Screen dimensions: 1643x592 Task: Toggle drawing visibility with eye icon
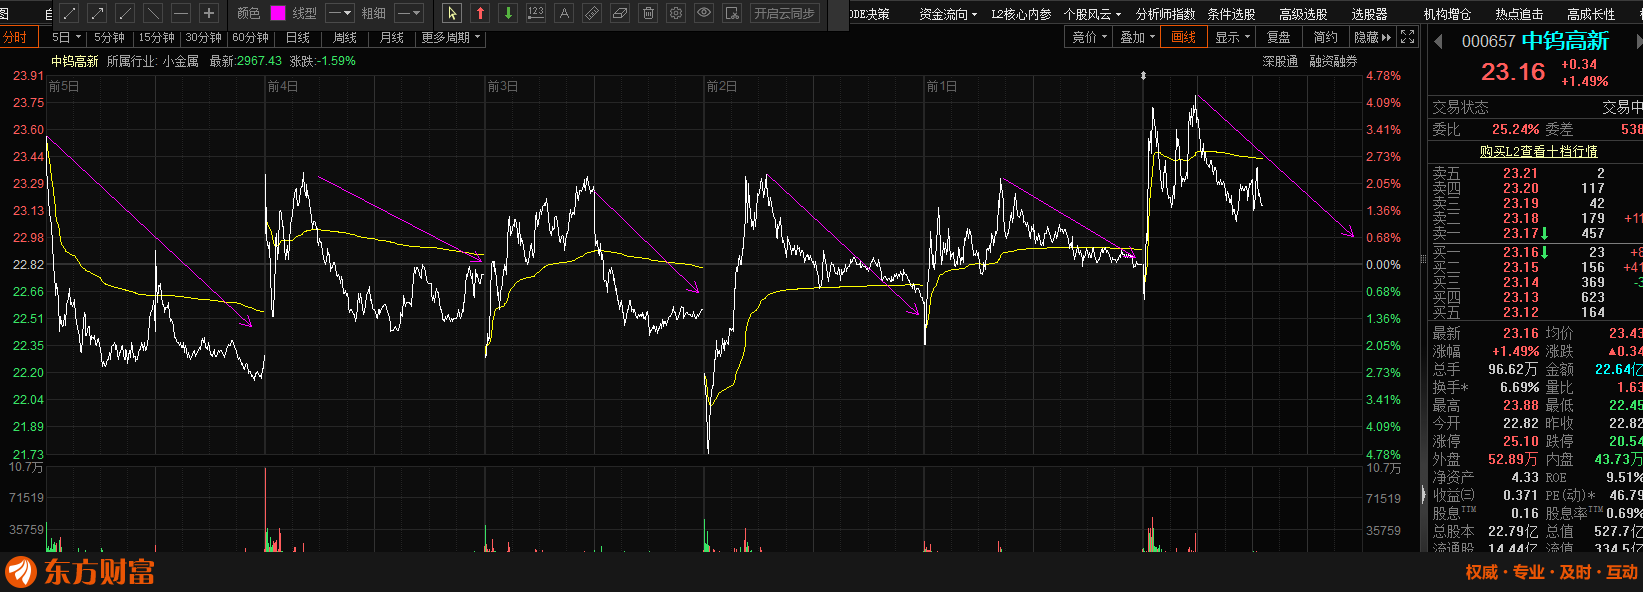pyautogui.click(x=704, y=13)
